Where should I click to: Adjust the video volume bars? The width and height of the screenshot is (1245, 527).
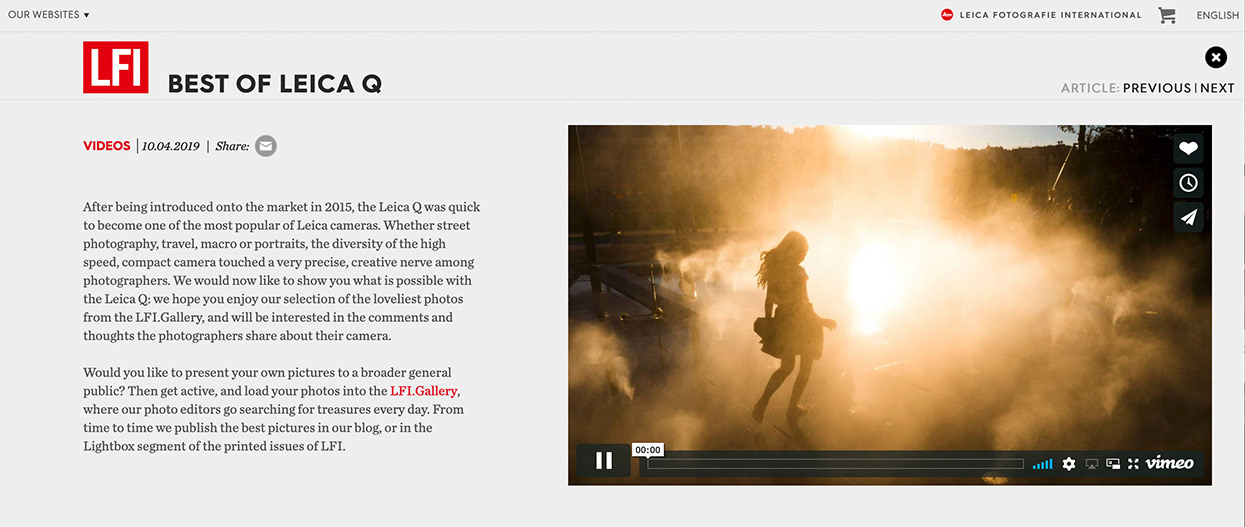(1042, 464)
